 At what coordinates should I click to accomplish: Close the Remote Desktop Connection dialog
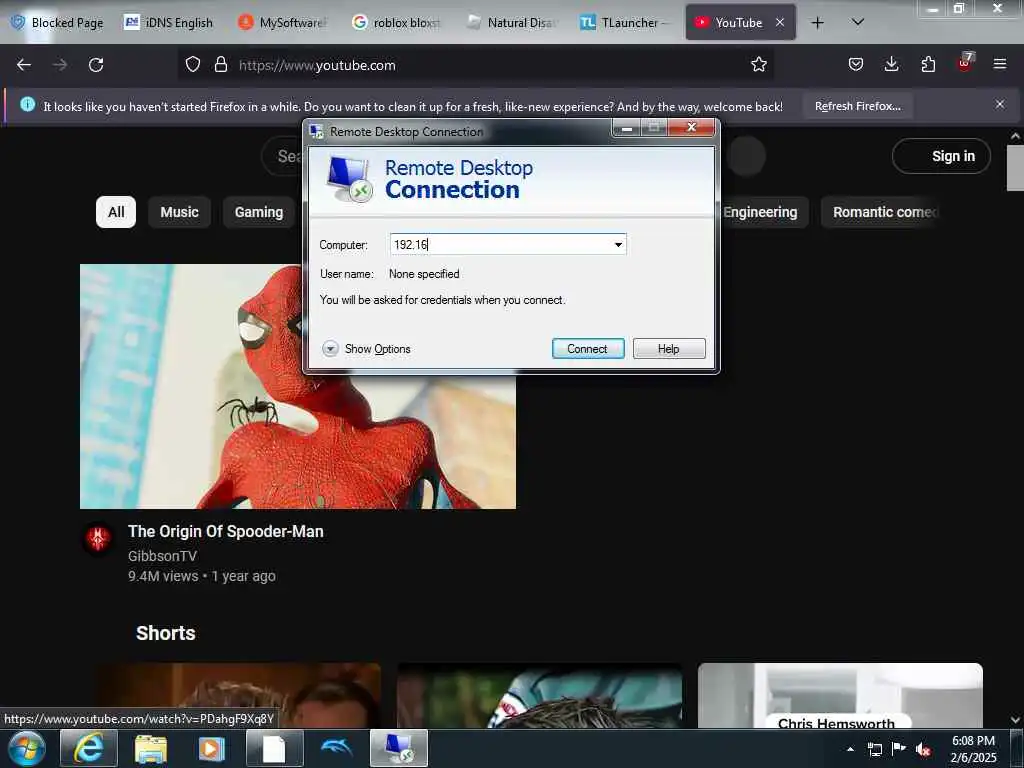click(692, 127)
